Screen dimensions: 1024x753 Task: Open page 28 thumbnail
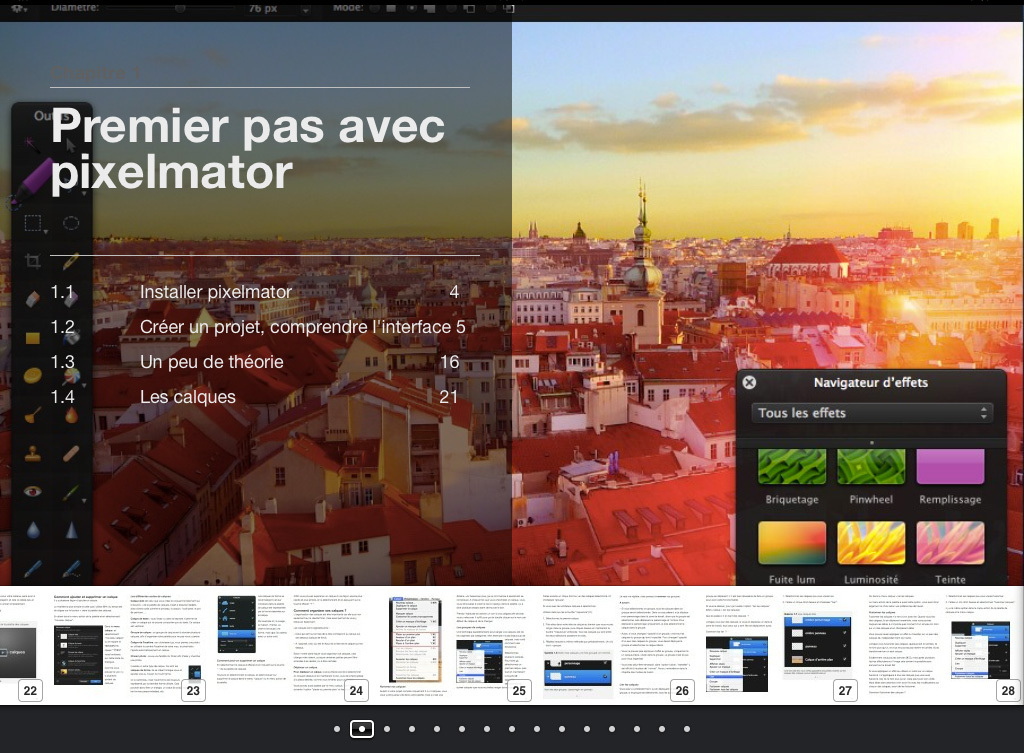click(x=944, y=645)
